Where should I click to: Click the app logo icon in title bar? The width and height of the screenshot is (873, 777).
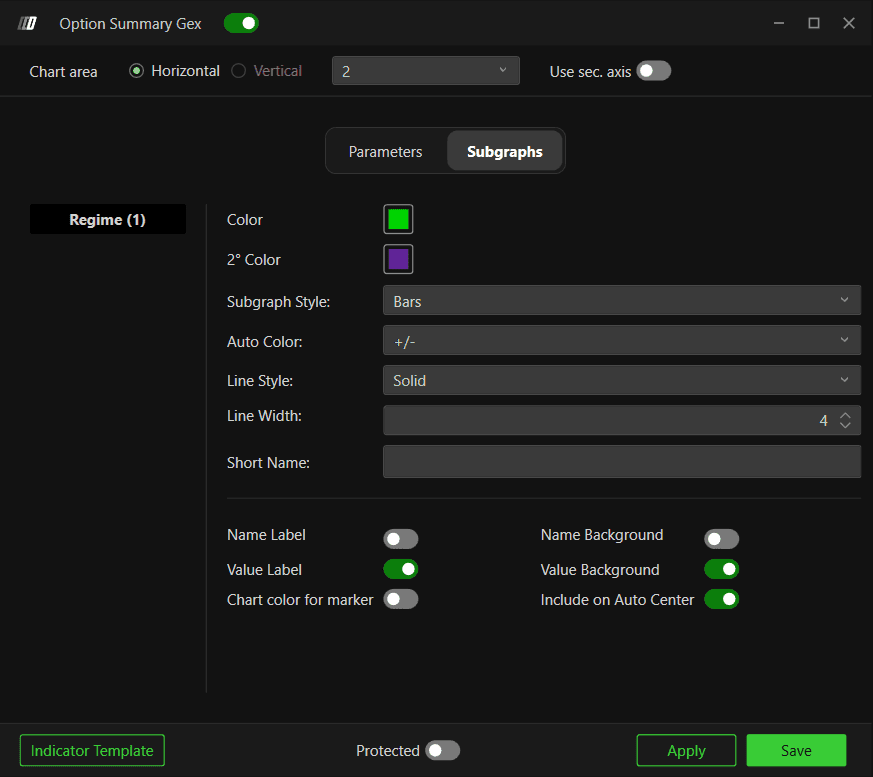(x=27, y=23)
